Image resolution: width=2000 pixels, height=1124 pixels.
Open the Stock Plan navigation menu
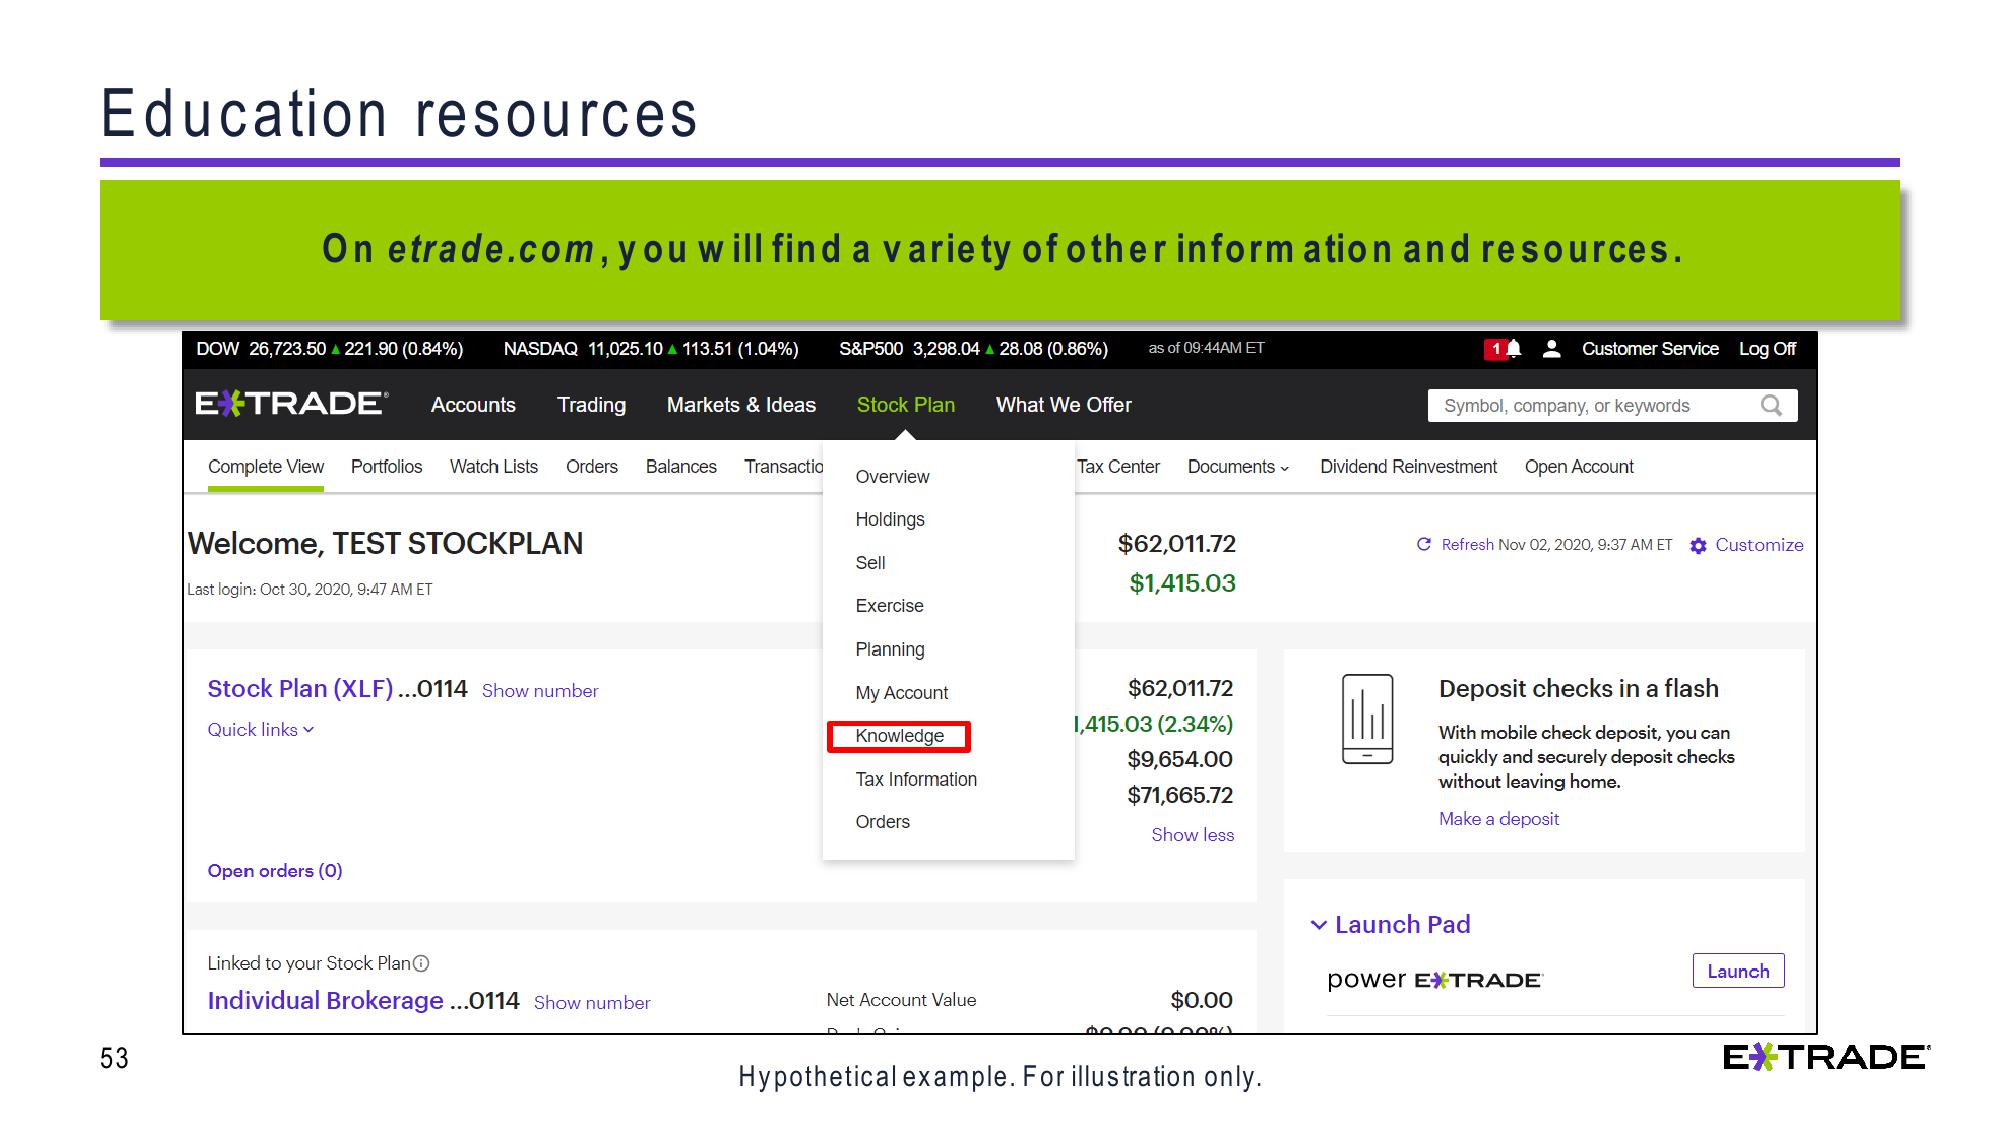pos(905,404)
